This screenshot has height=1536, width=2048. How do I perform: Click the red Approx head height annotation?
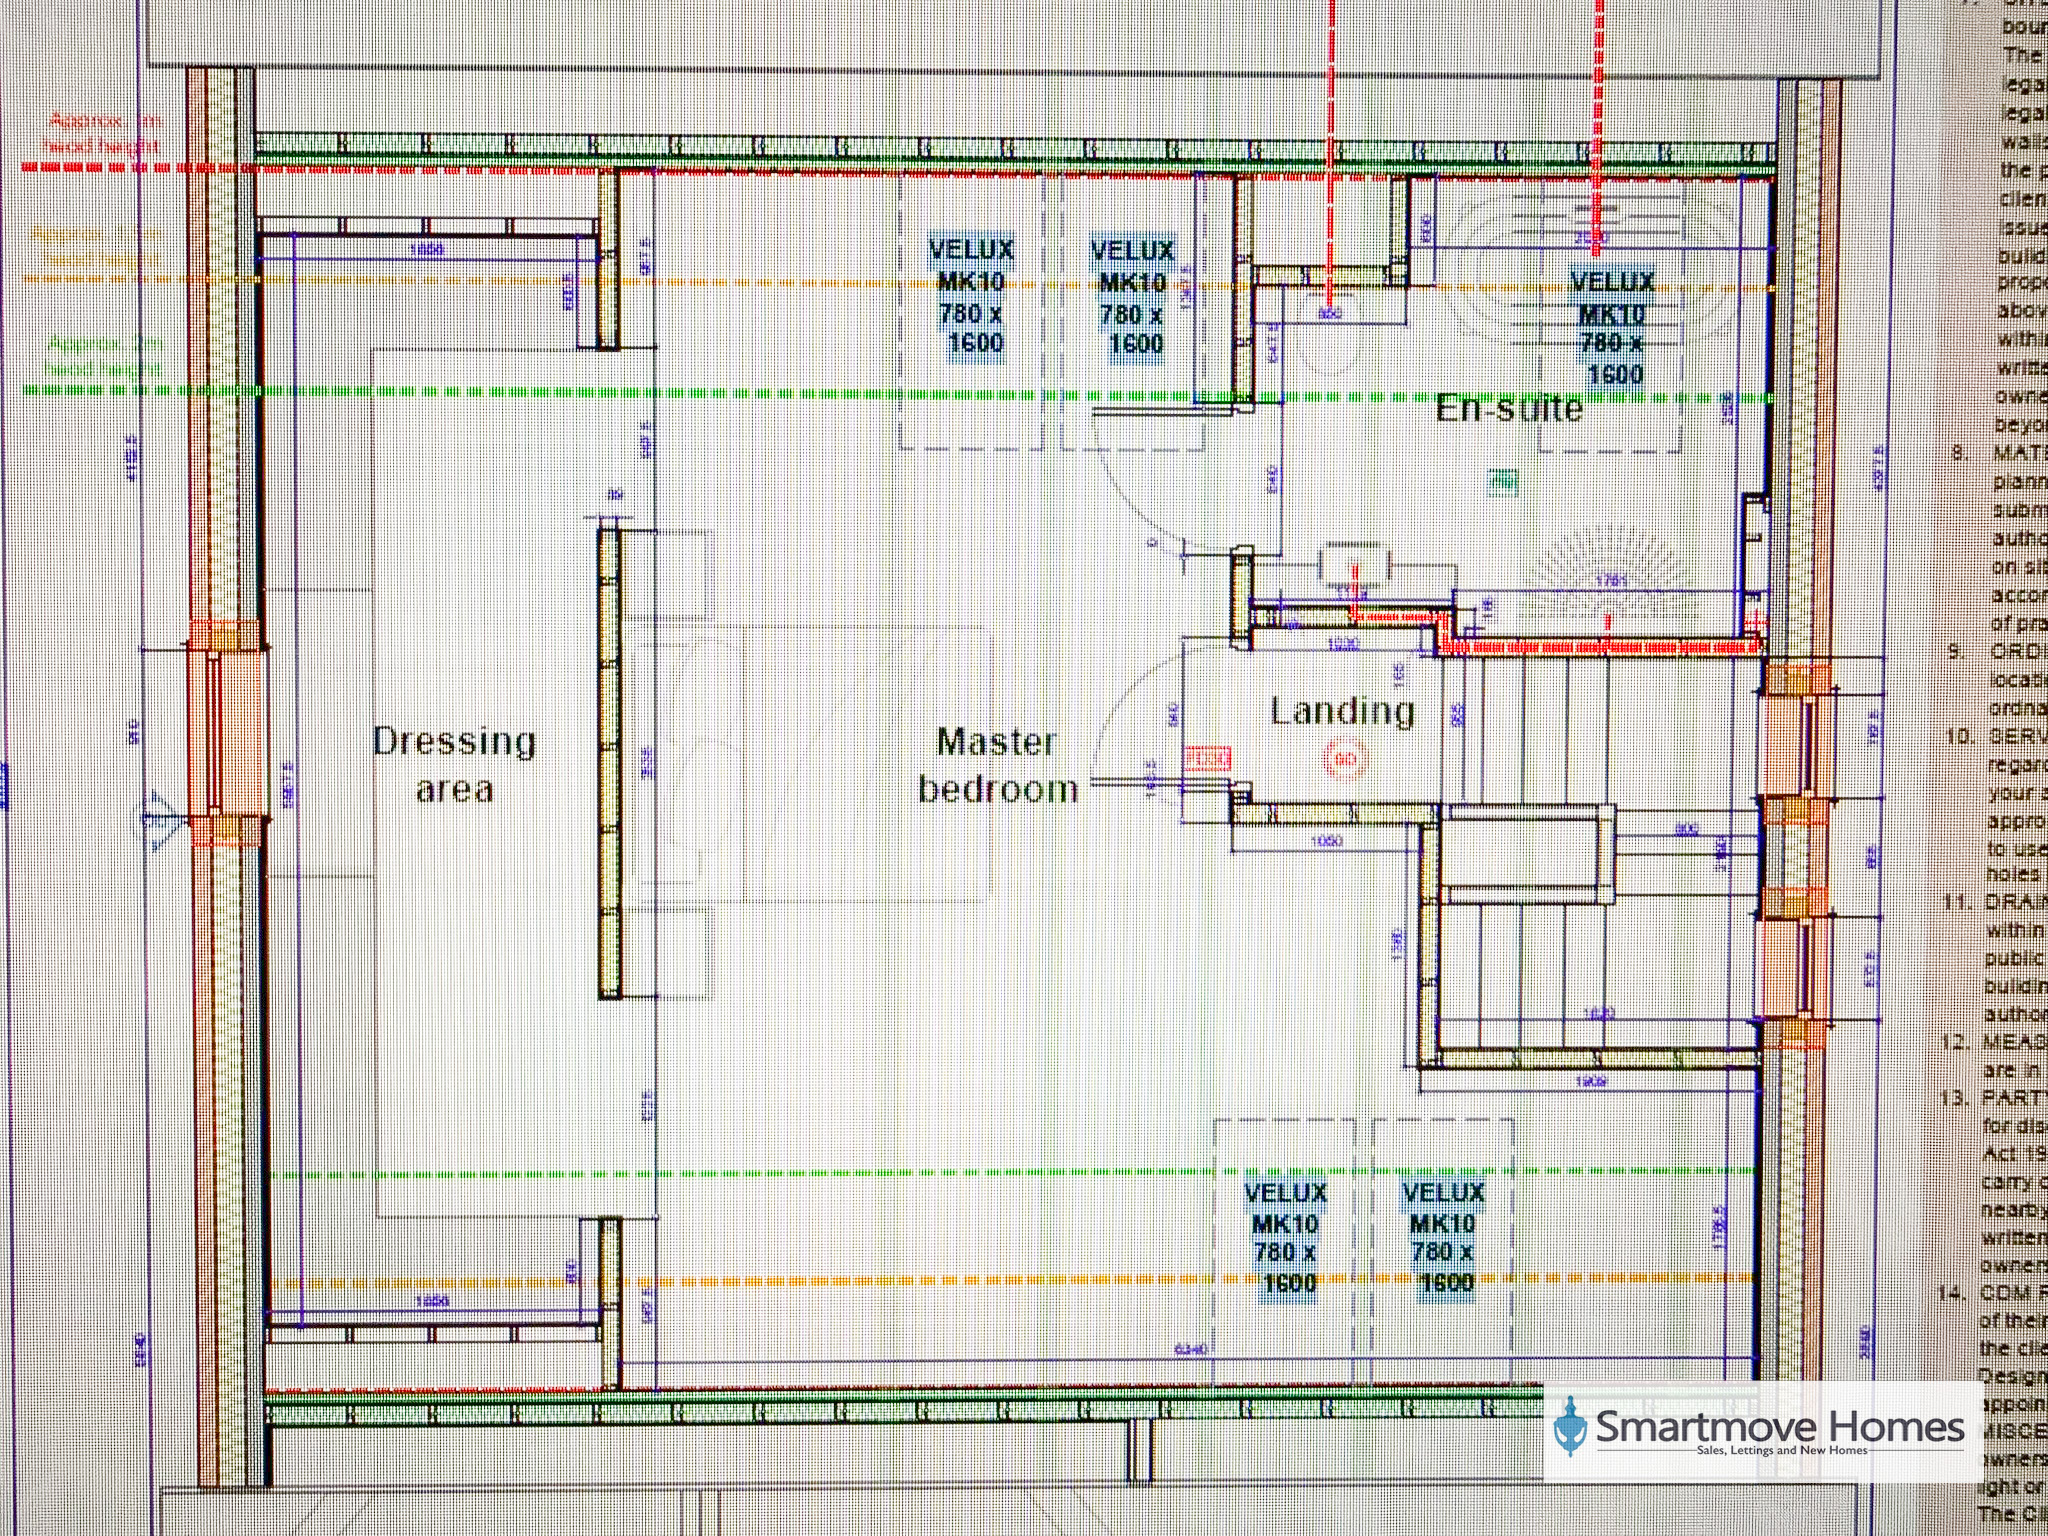(104, 133)
